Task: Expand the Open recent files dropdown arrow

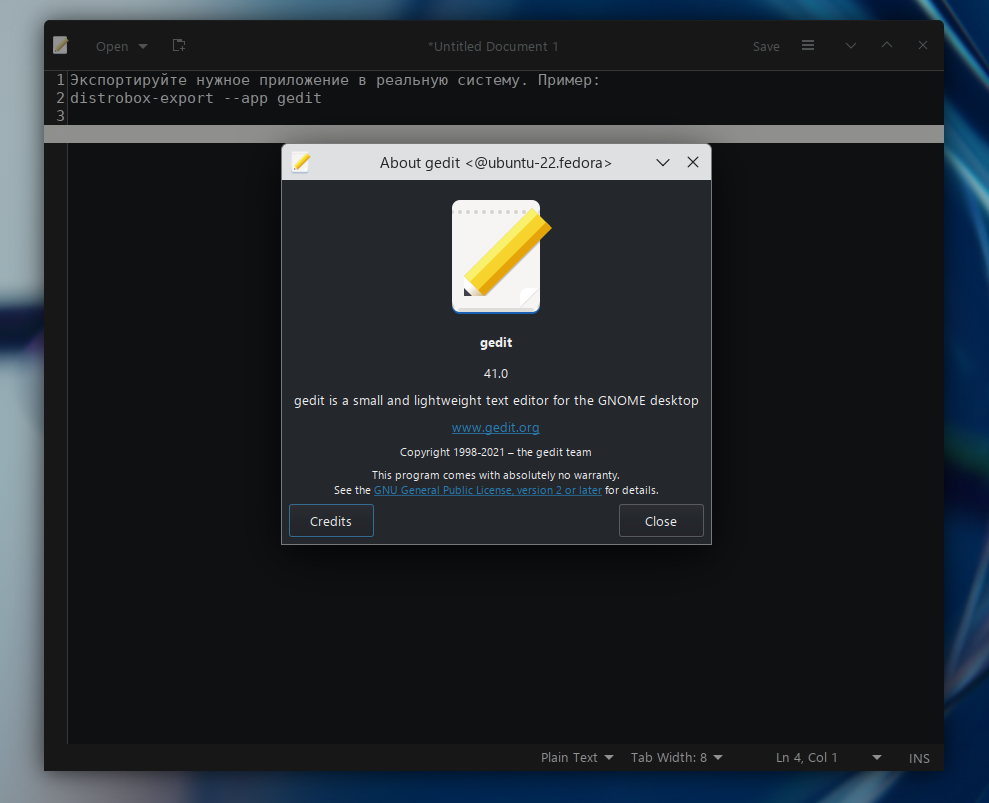Action: (x=143, y=46)
